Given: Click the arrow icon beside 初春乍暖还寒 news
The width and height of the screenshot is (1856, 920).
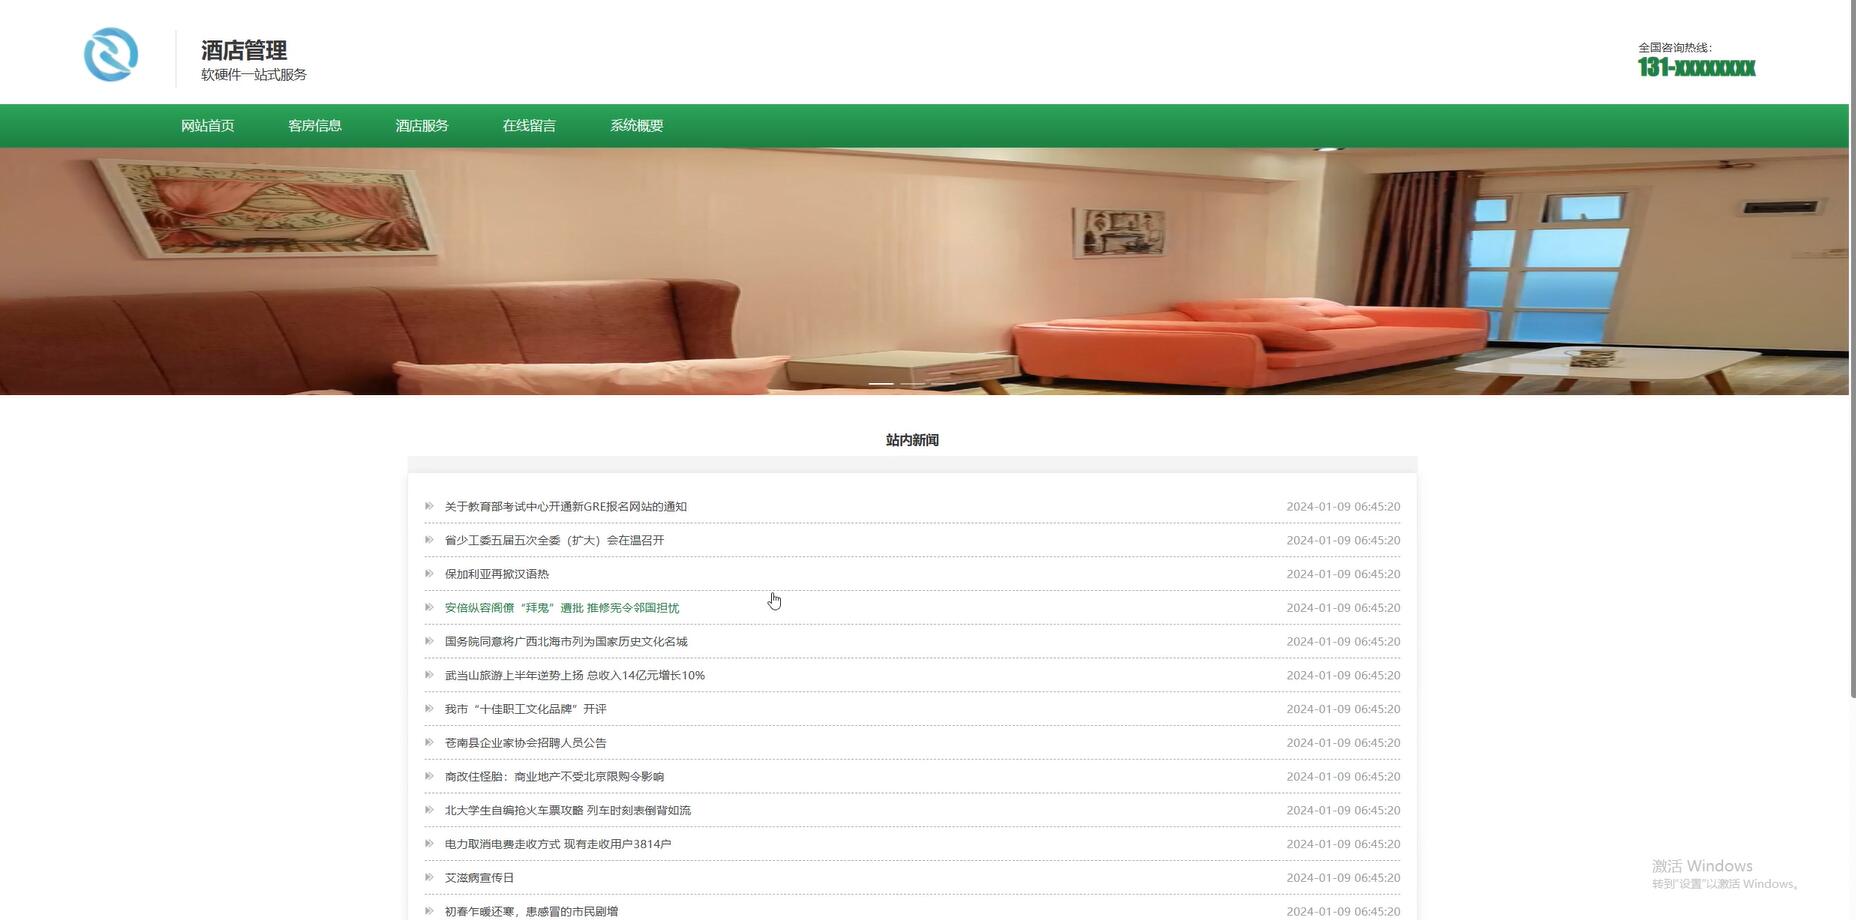Looking at the screenshot, I should click(x=429, y=911).
